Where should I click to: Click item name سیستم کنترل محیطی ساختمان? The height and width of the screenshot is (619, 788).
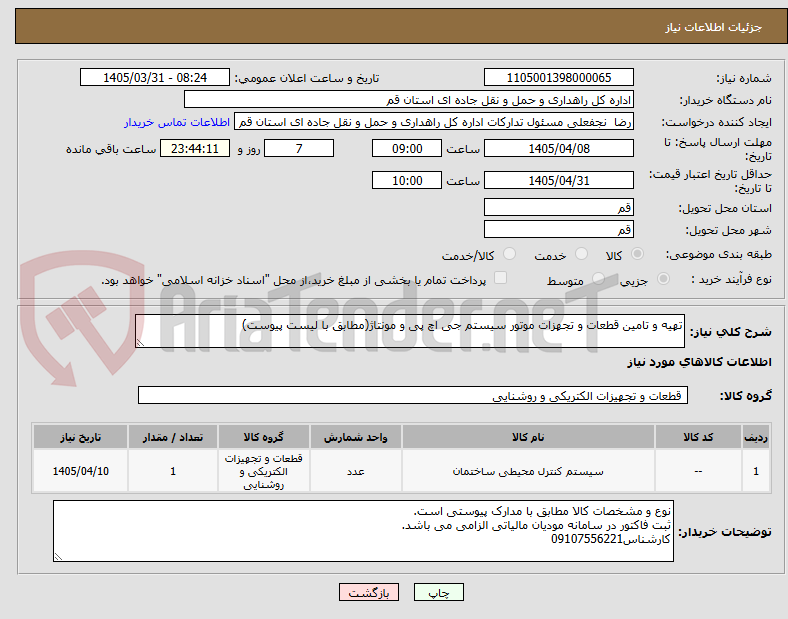[528, 471]
